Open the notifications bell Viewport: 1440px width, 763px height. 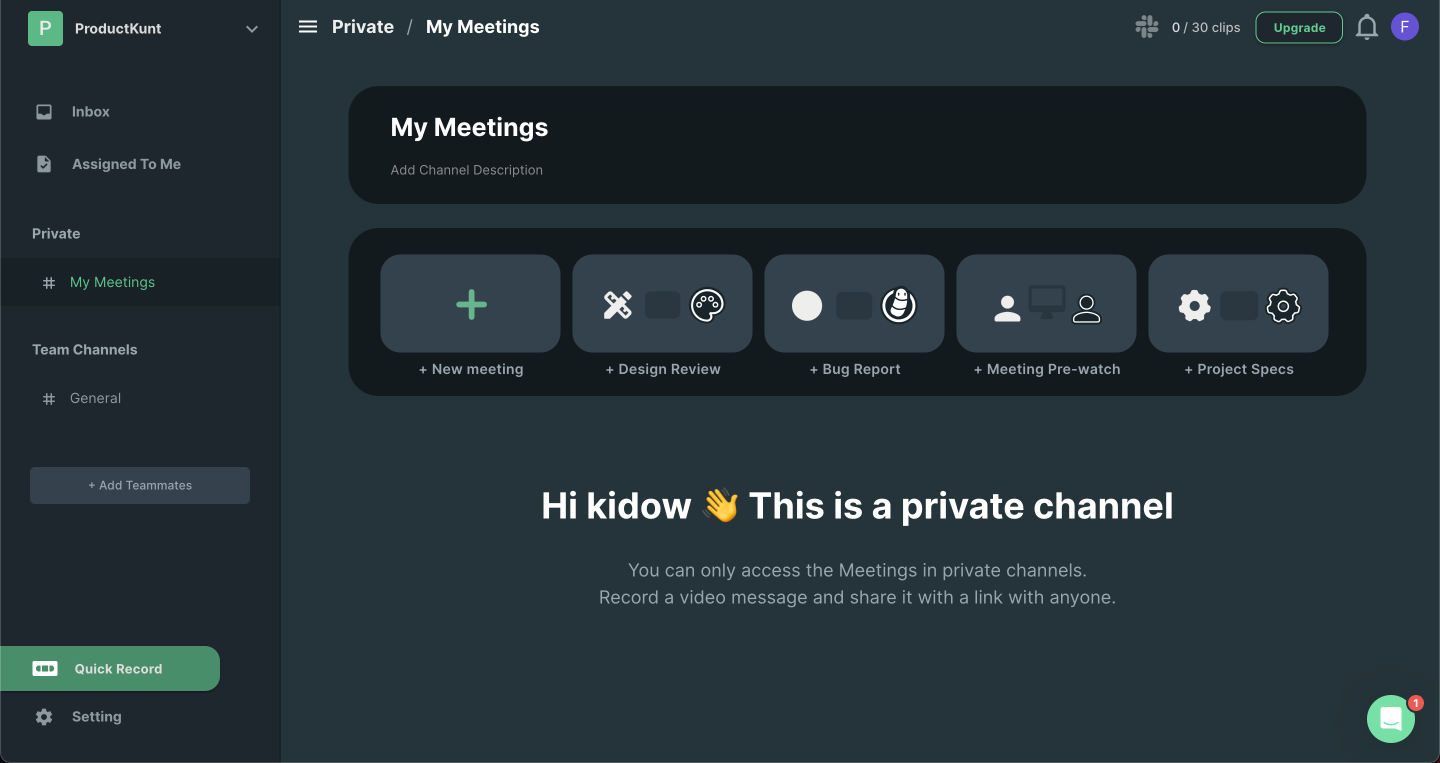pos(1366,28)
